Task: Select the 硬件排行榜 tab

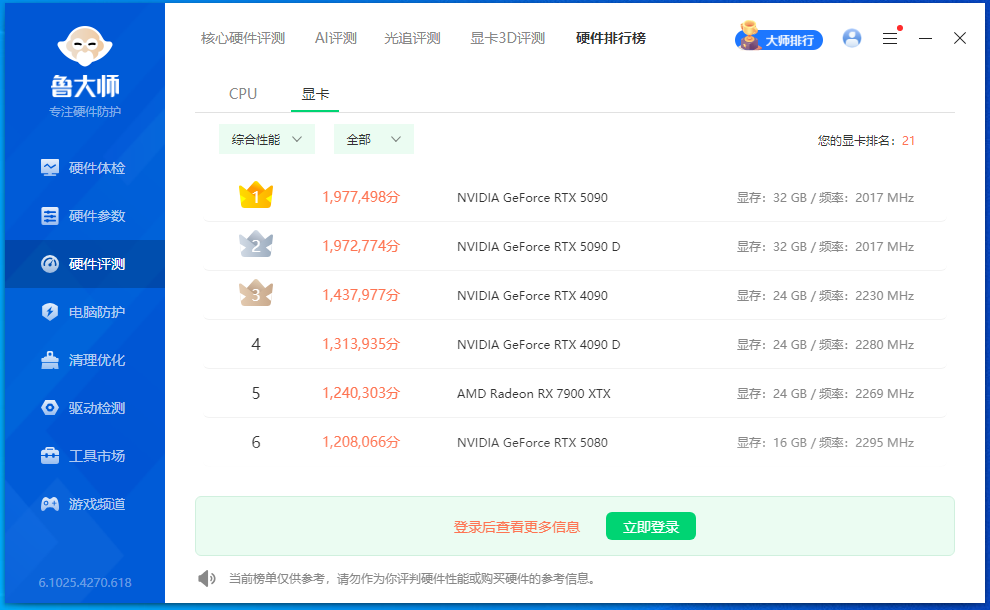Action: (611, 39)
